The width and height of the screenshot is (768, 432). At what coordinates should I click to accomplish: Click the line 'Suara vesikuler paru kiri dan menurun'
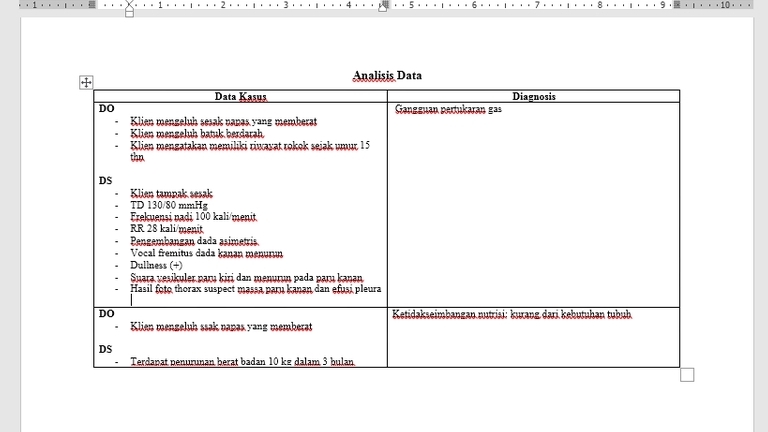click(246, 278)
